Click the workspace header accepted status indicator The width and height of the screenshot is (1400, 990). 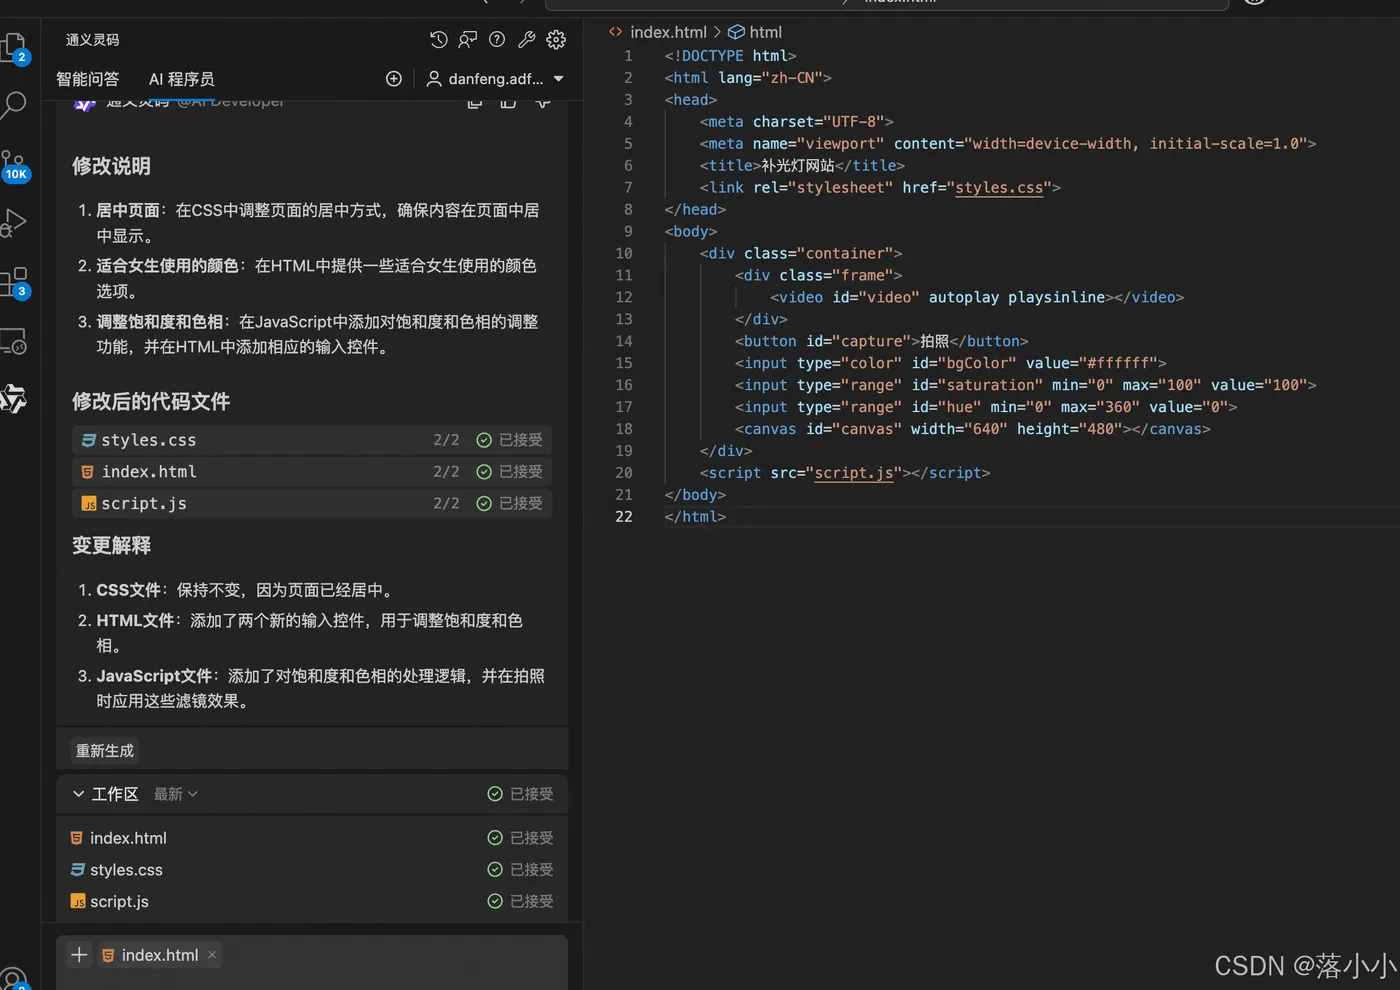pyautogui.click(x=495, y=794)
